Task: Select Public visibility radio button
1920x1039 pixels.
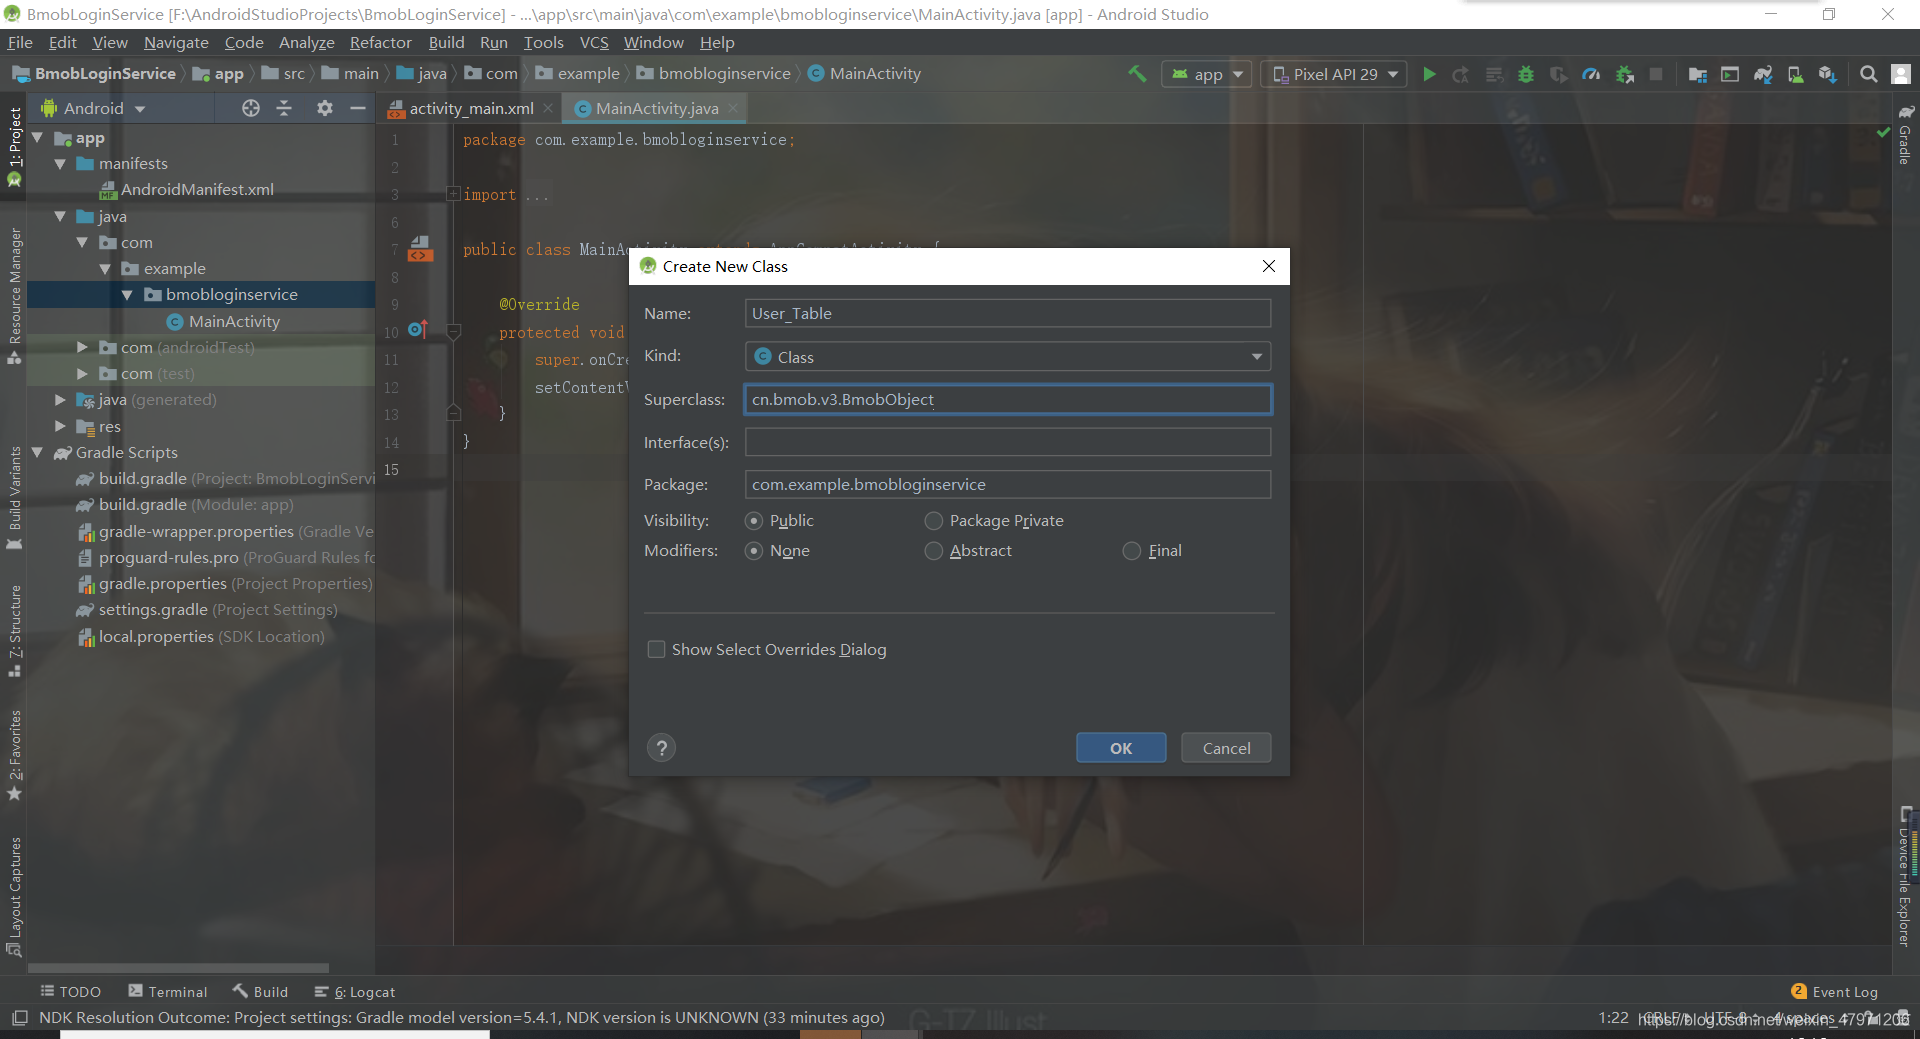Action: 754,521
